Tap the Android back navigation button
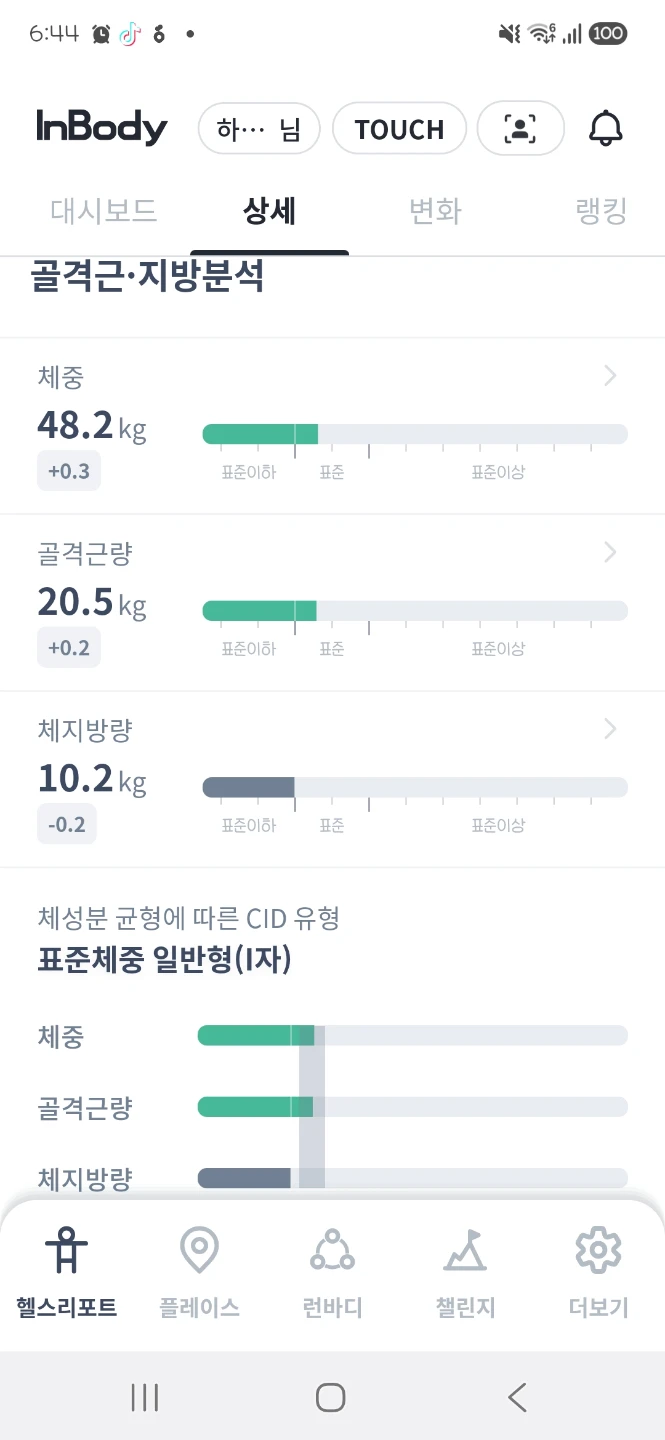The width and height of the screenshot is (665, 1440). 517,1397
